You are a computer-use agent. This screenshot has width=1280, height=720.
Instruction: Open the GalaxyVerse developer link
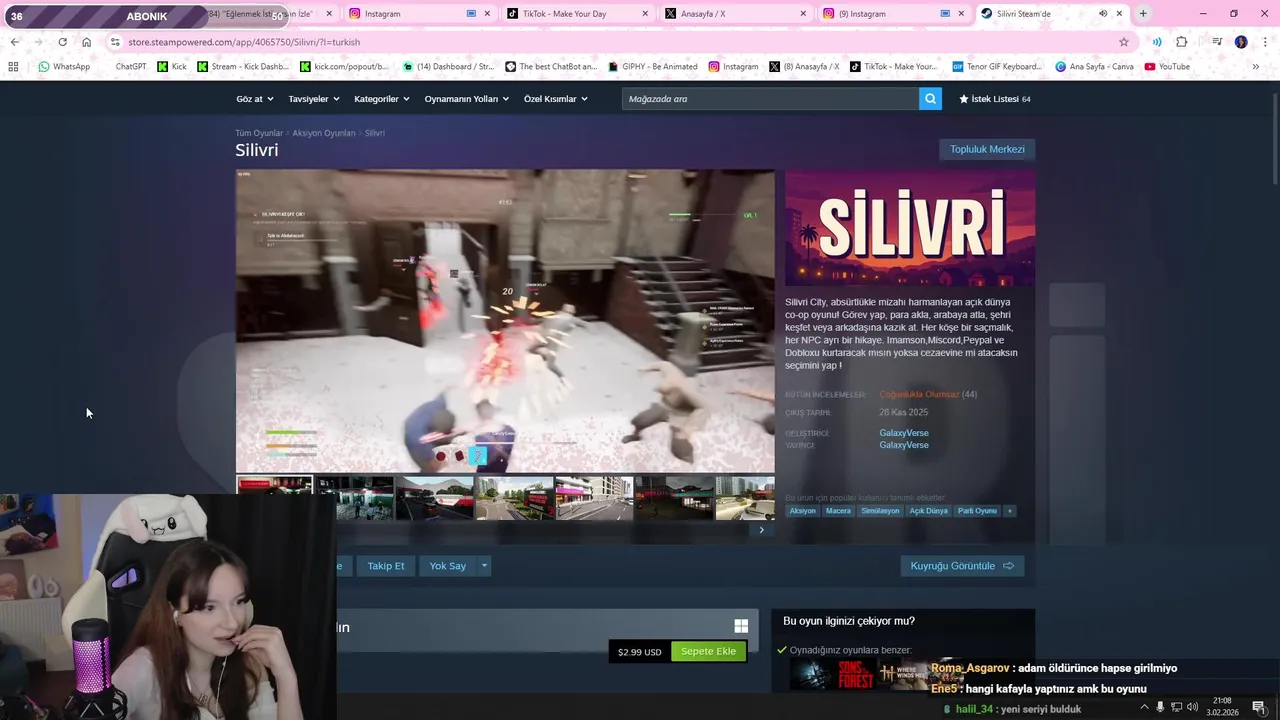click(x=904, y=433)
